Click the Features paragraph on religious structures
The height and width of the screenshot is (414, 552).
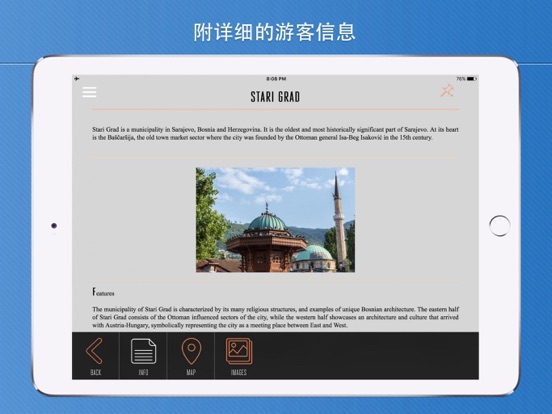[275, 317]
